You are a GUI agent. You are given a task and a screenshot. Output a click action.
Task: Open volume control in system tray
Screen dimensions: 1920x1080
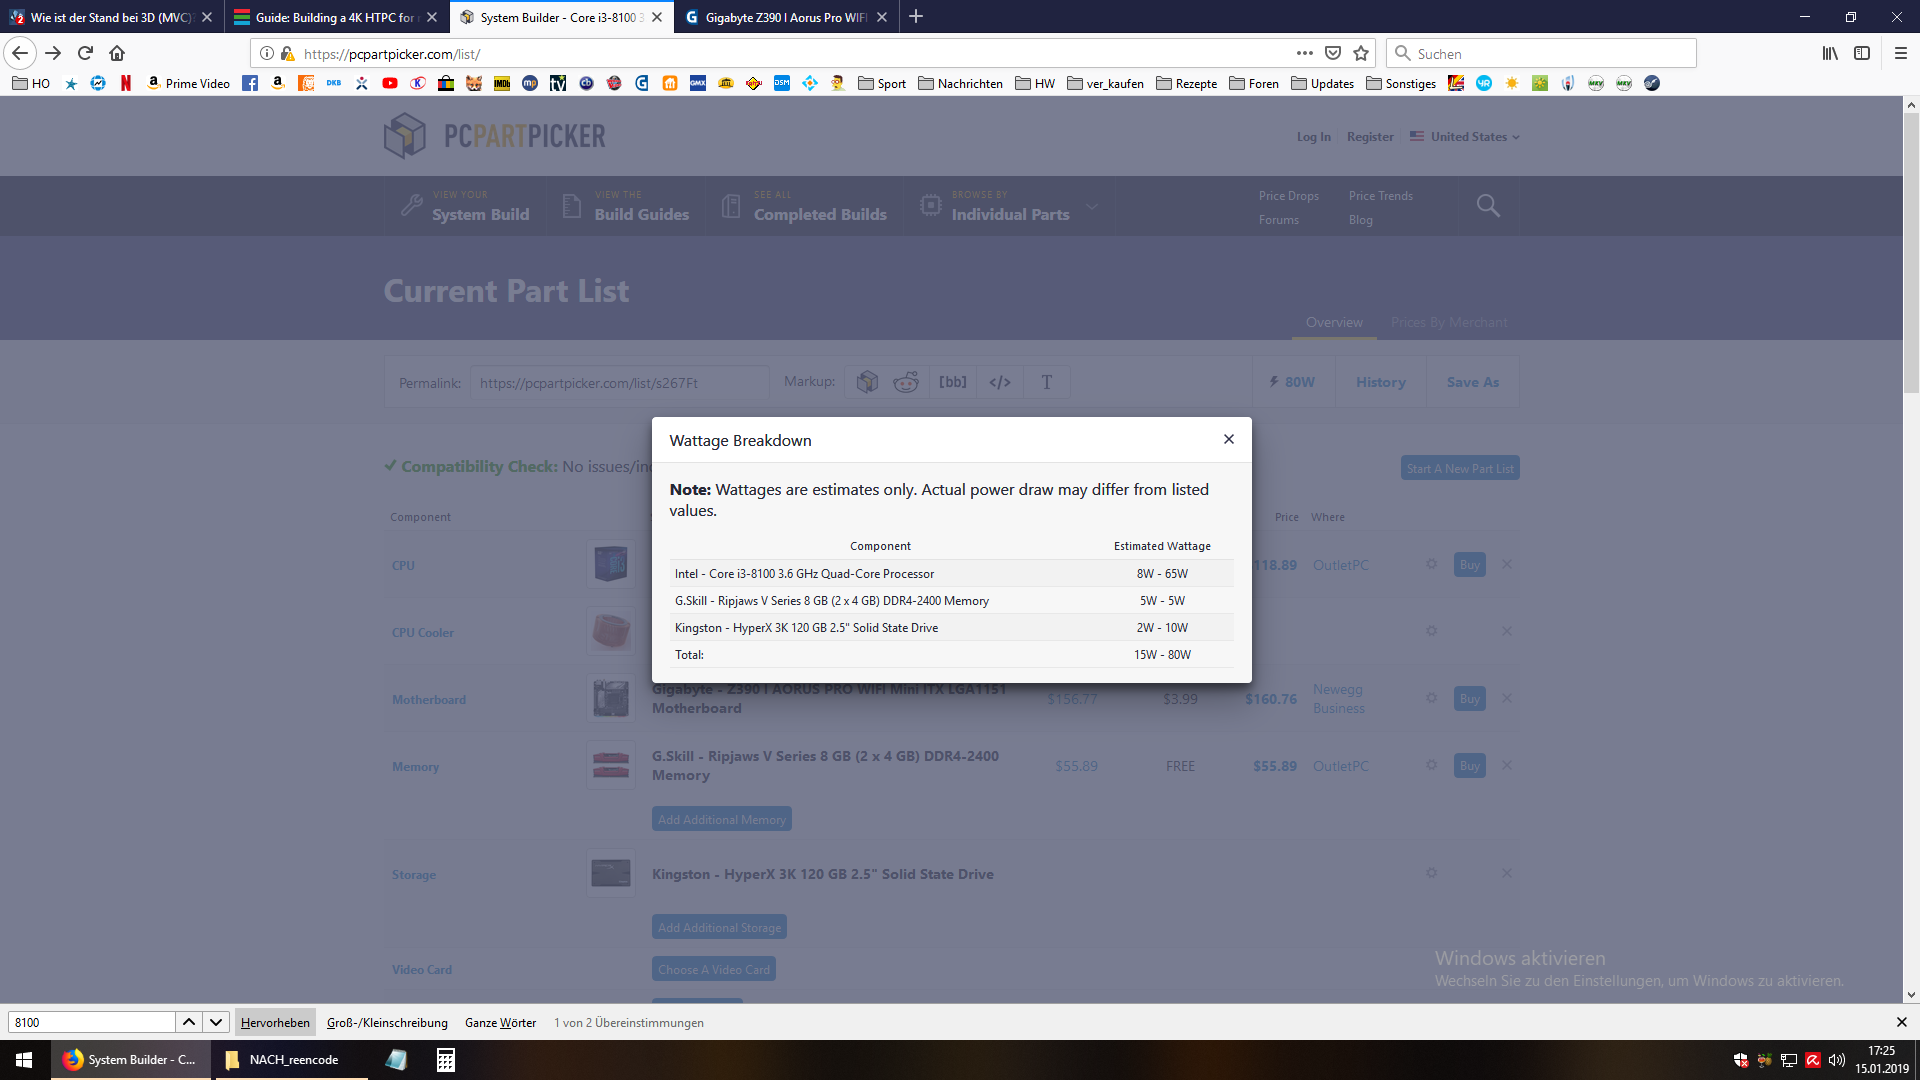pos(1837,1060)
